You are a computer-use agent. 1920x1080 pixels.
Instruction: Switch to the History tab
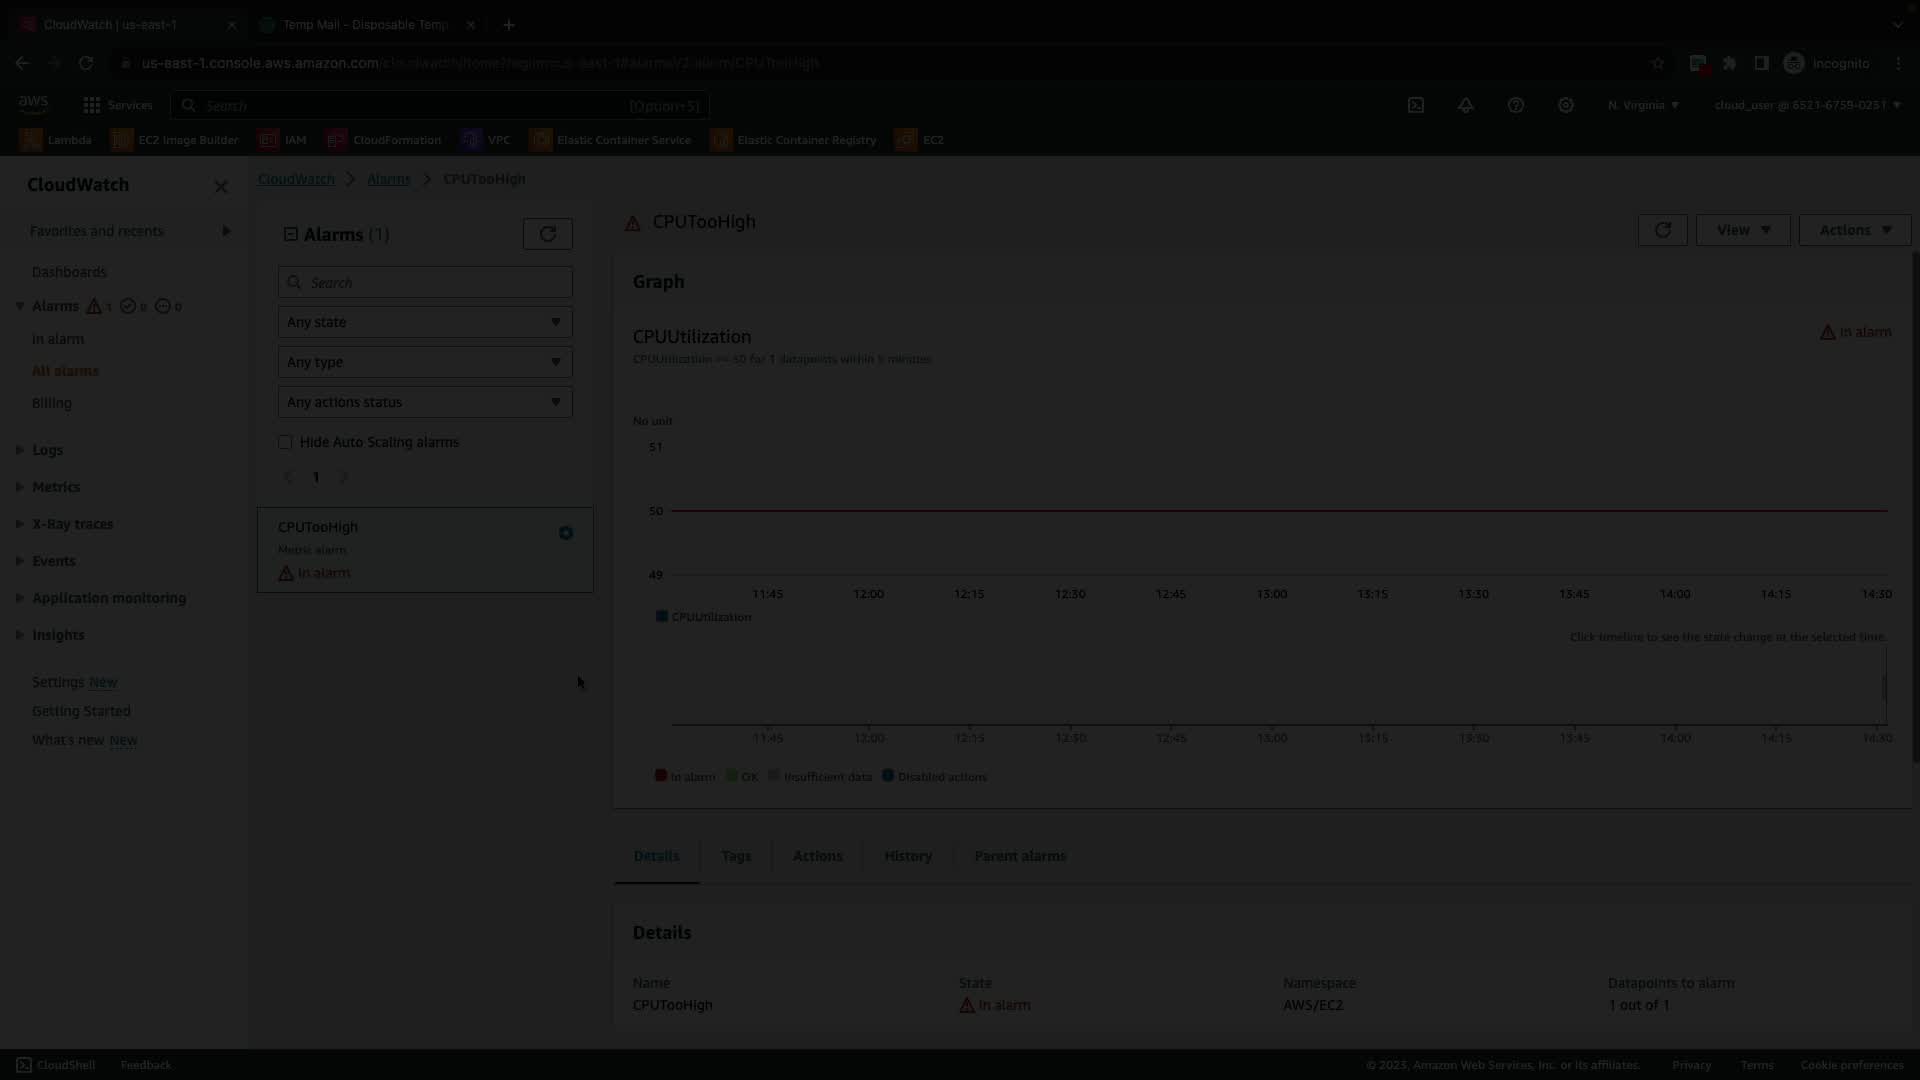pos(908,856)
